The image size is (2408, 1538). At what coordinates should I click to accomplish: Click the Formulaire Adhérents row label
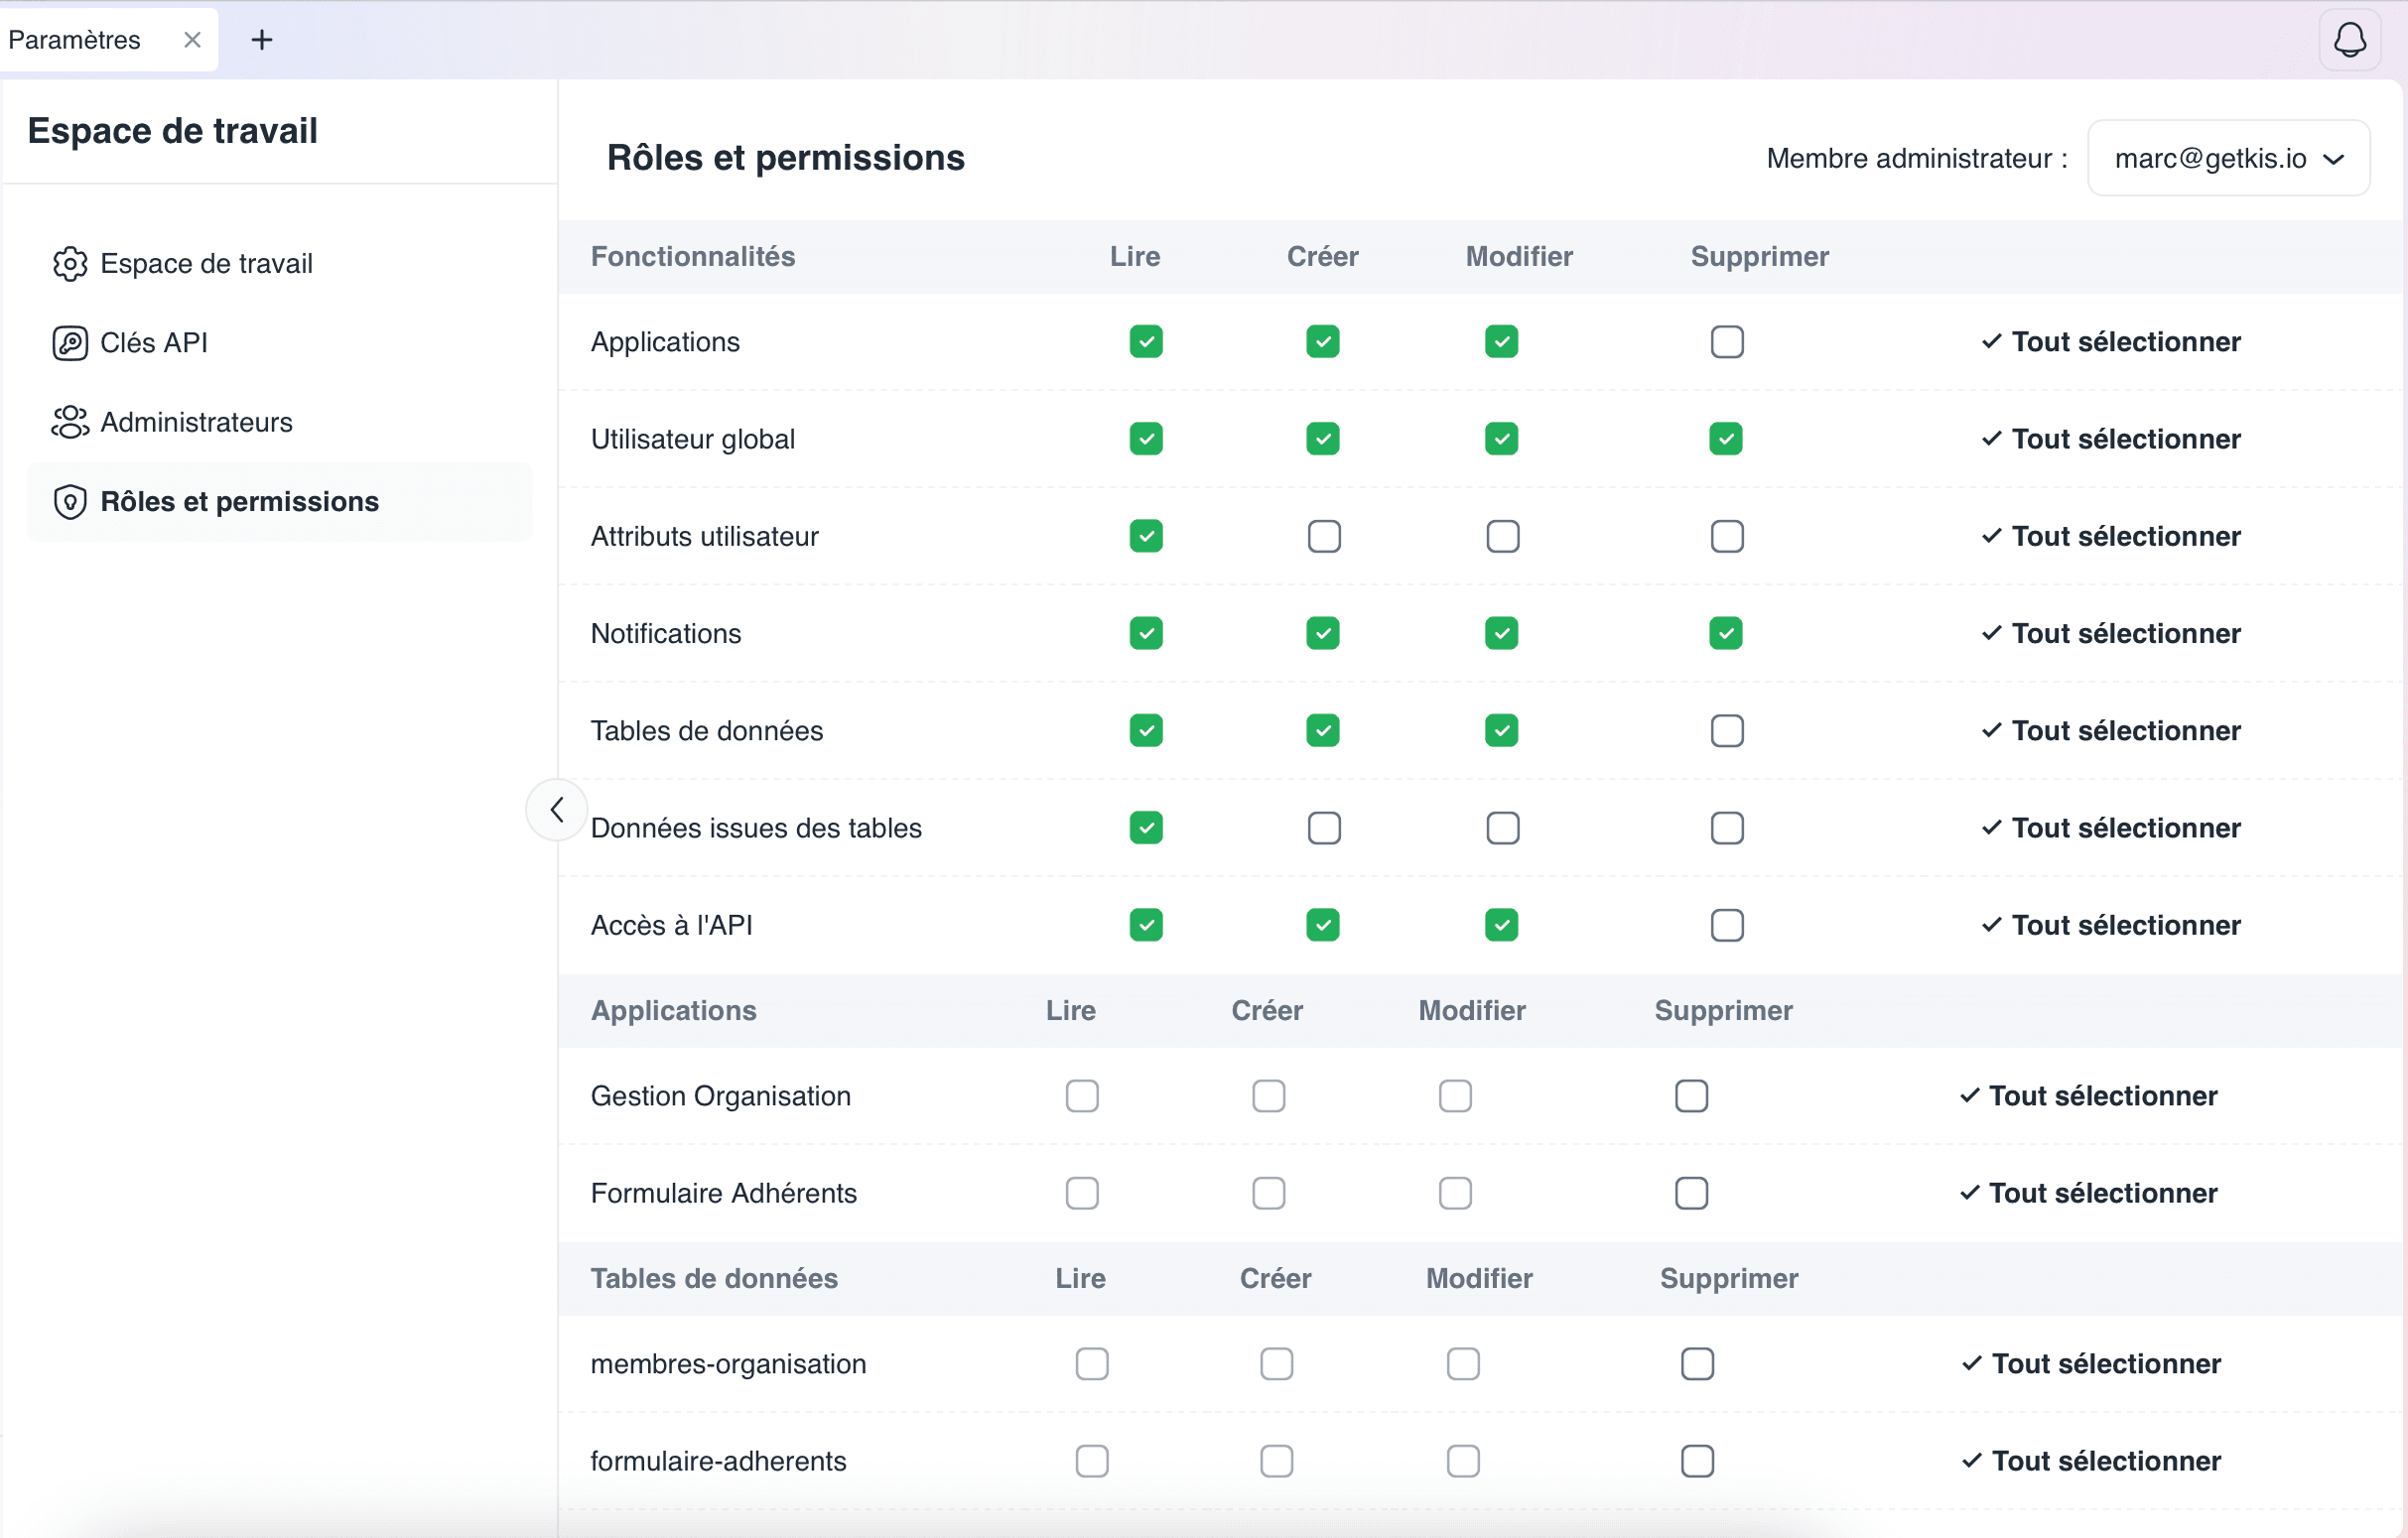724,1193
